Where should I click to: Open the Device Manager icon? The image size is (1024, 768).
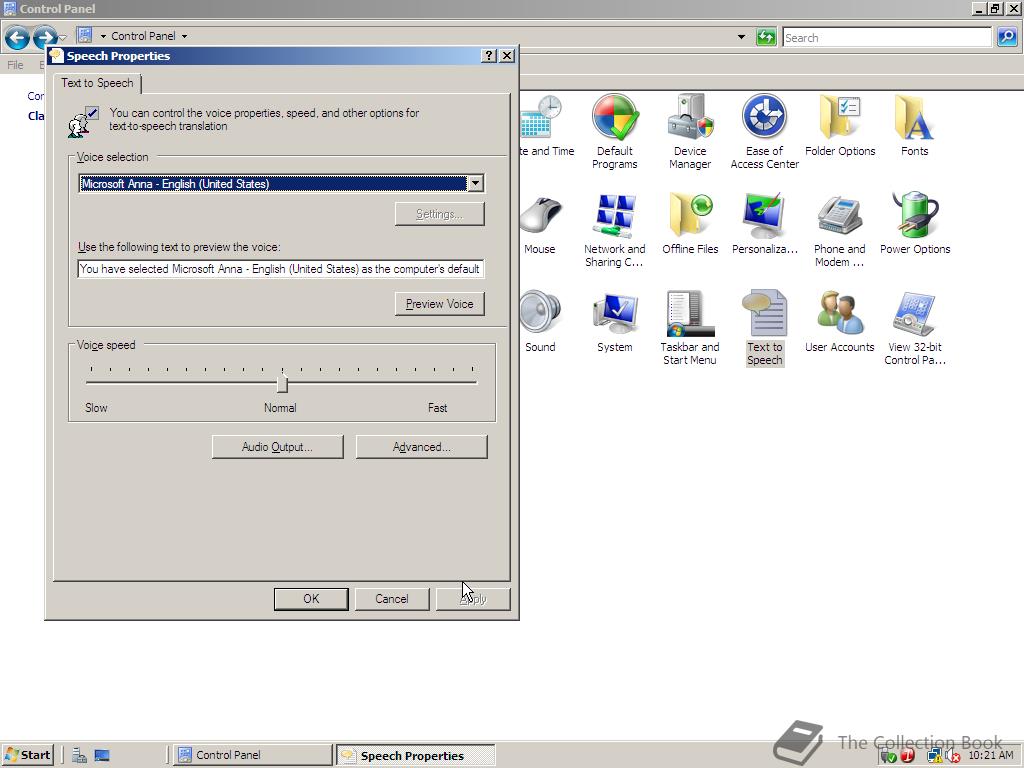click(690, 131)
